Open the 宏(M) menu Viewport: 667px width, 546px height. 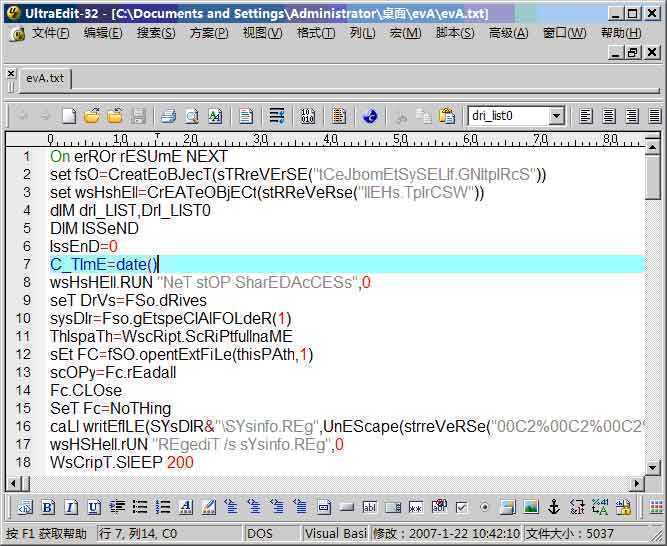click(405, 33)
